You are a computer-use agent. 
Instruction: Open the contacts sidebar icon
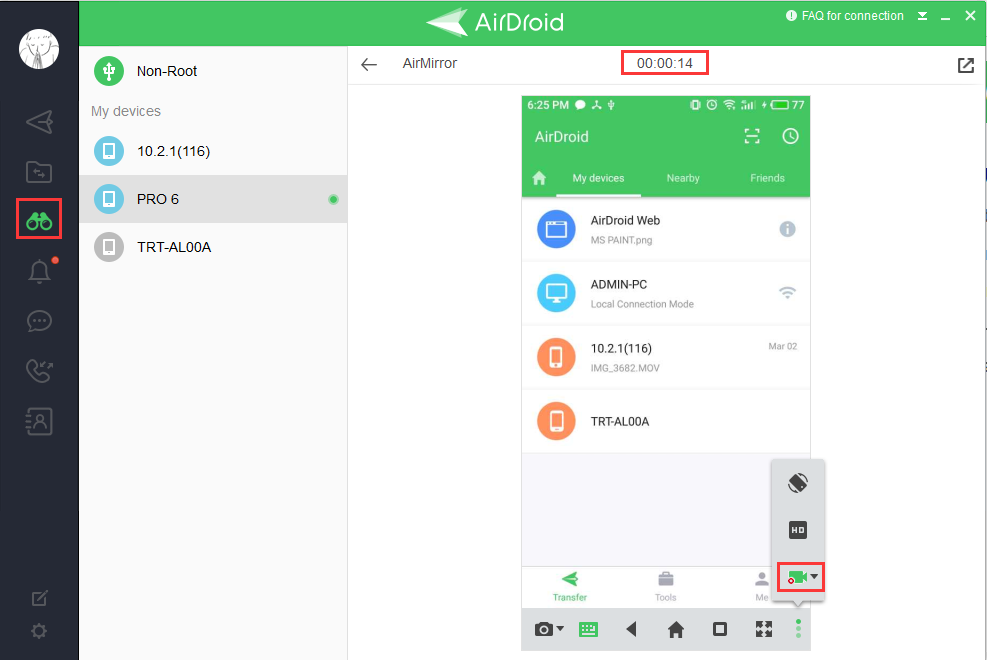[39, 421]
